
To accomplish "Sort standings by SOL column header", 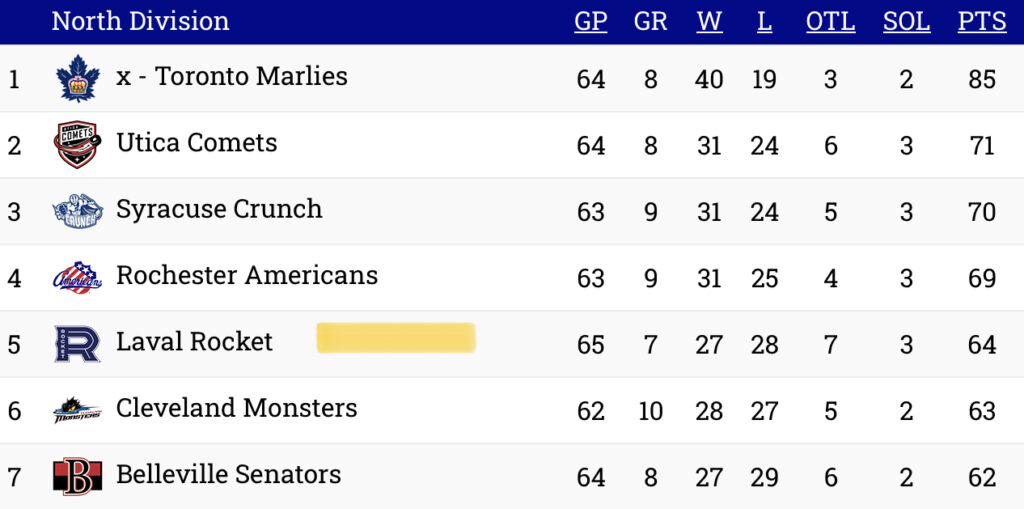I will pos(906,21).
